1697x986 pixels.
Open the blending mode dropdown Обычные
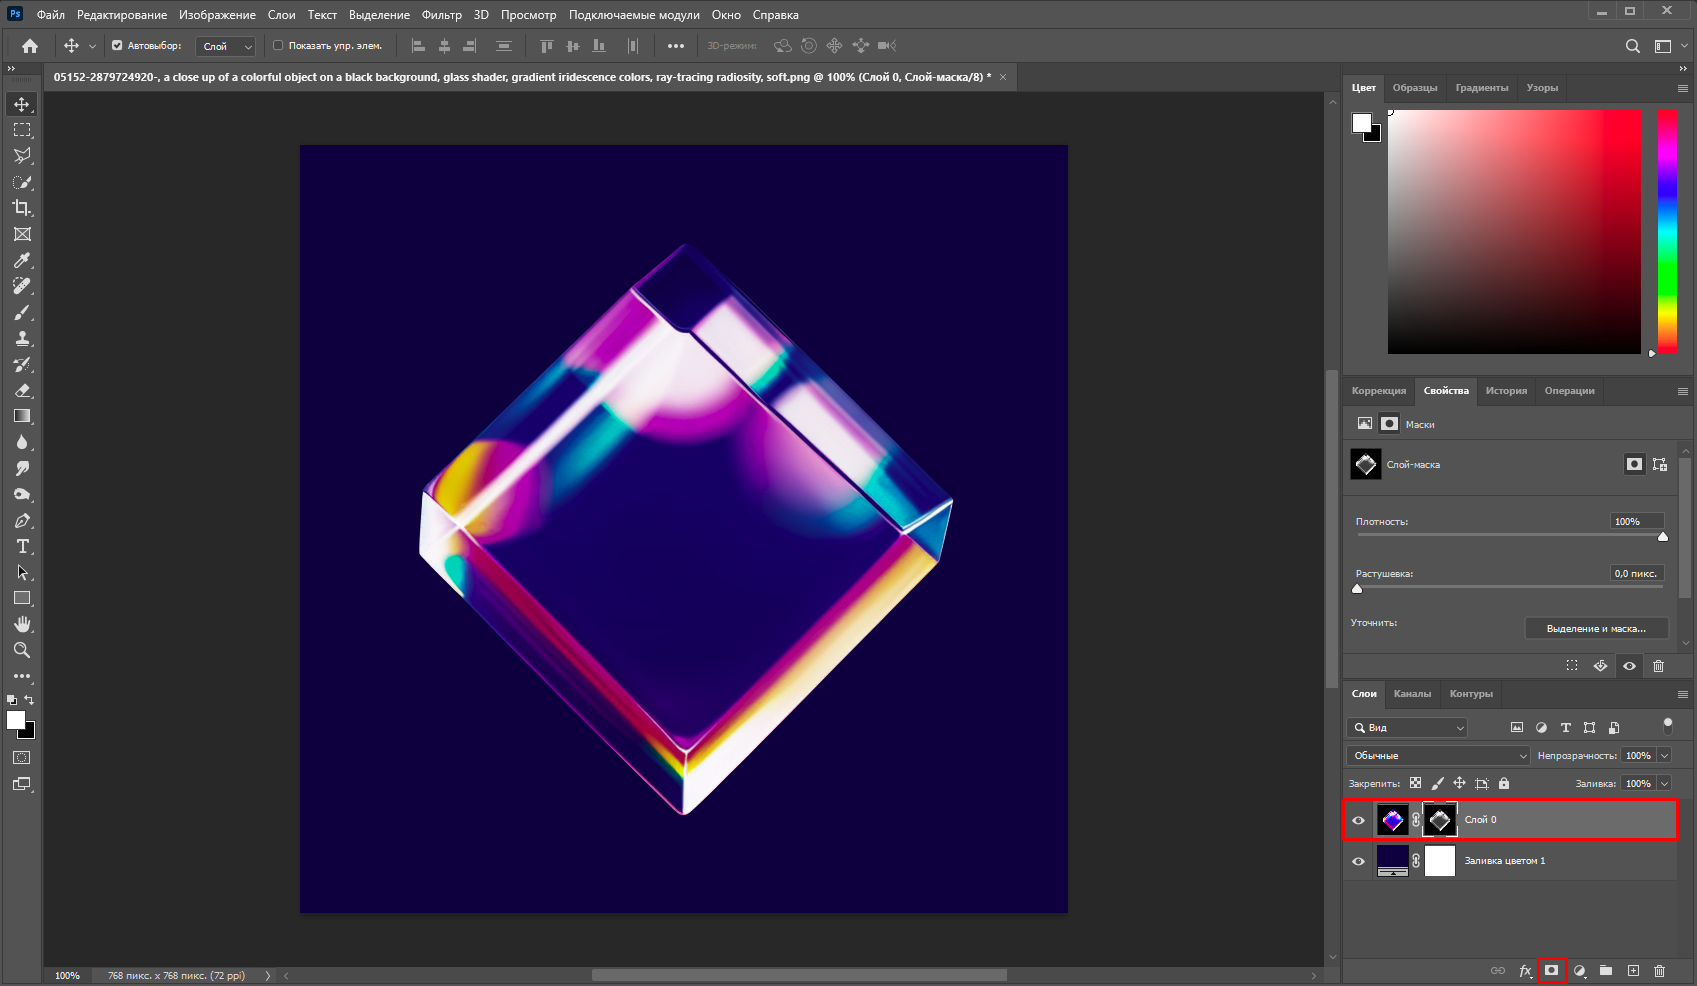pyautogui.click(x=1437, y=755)
